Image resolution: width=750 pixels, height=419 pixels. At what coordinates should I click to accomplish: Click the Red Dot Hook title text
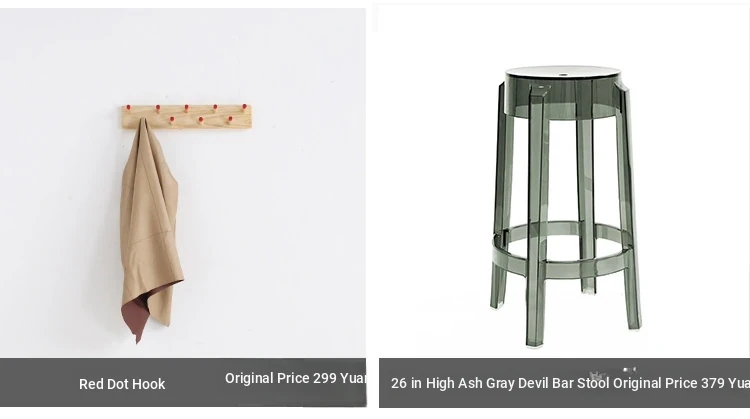pyautogui.click(x=122, y=384)
